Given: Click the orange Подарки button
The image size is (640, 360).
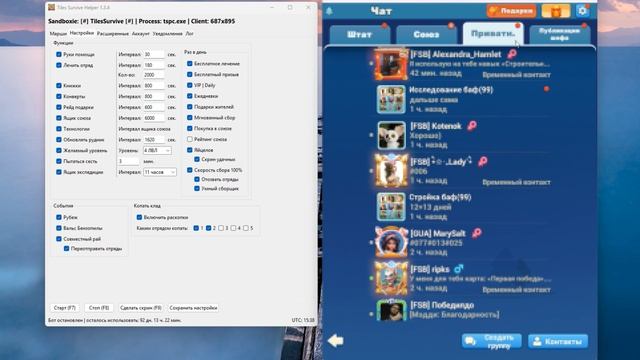Looking at the screenshot, I should 511,11.
